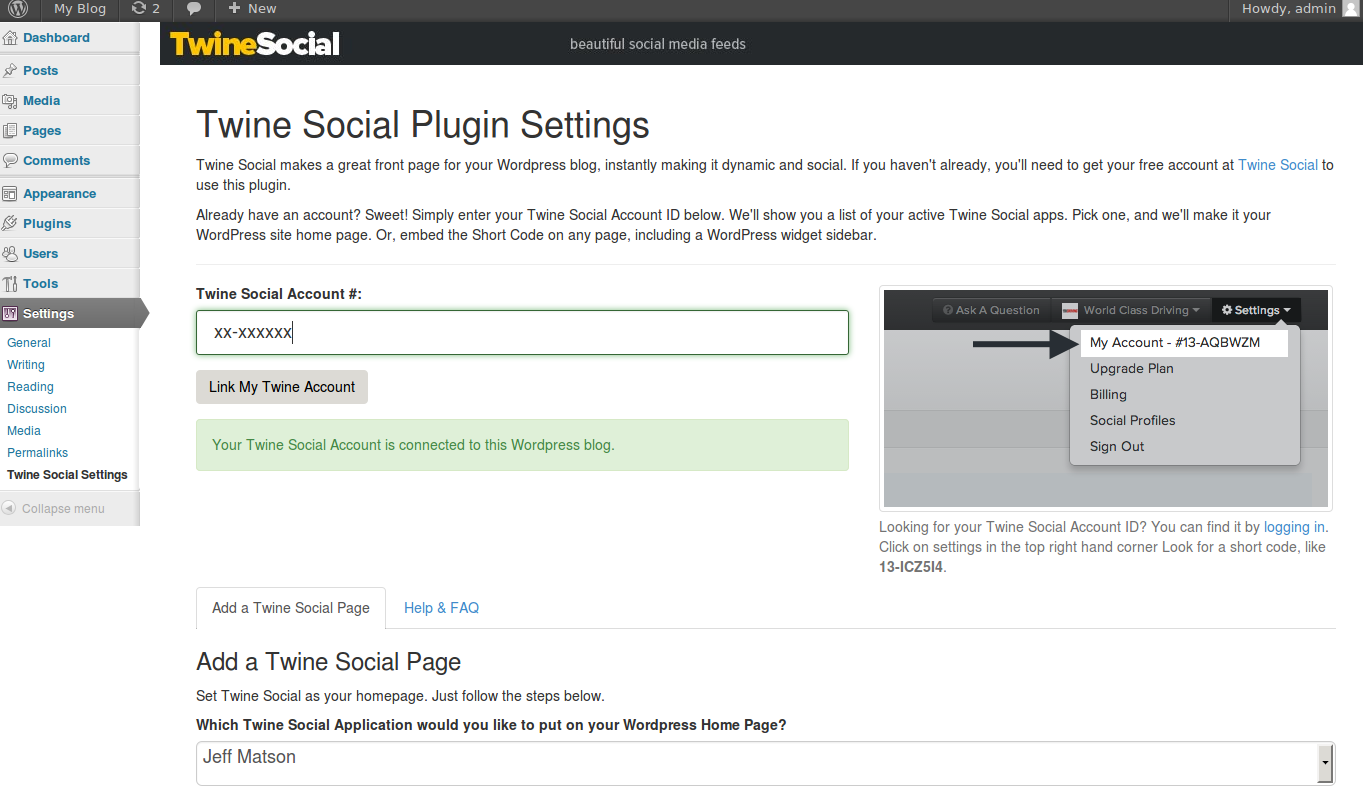Click the Settings gear icon in sidebar

(14, 312)
